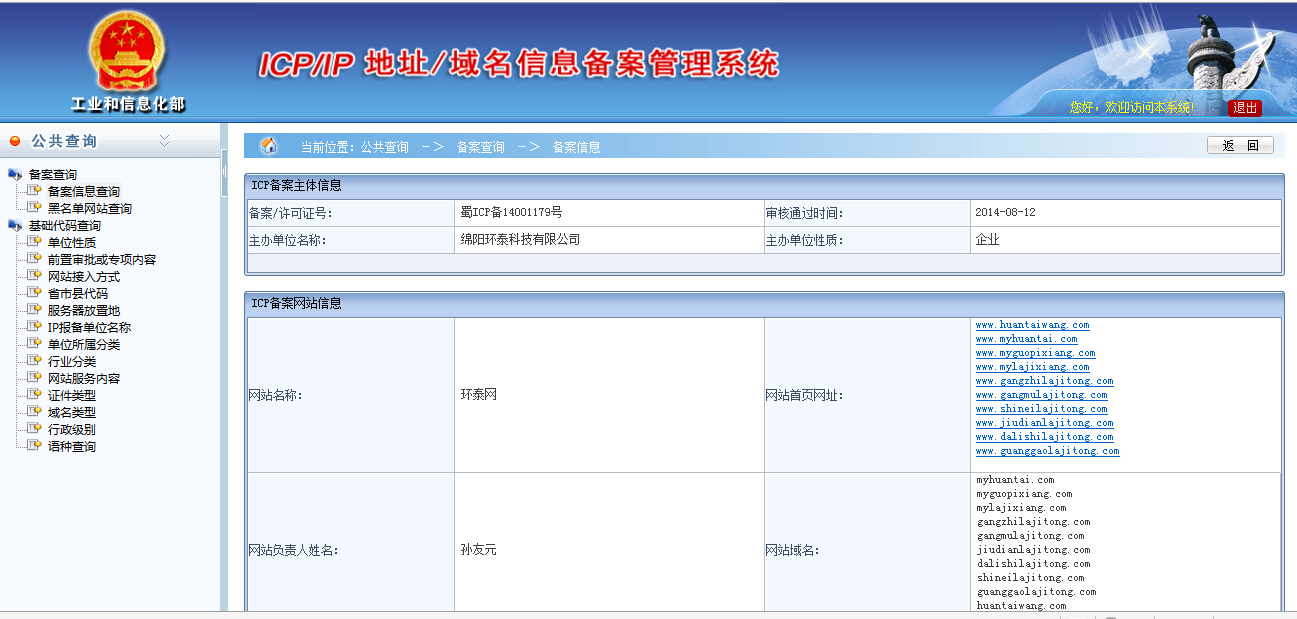
Task: Click icon beside 单位性质
Action: [x=35, y=242]
